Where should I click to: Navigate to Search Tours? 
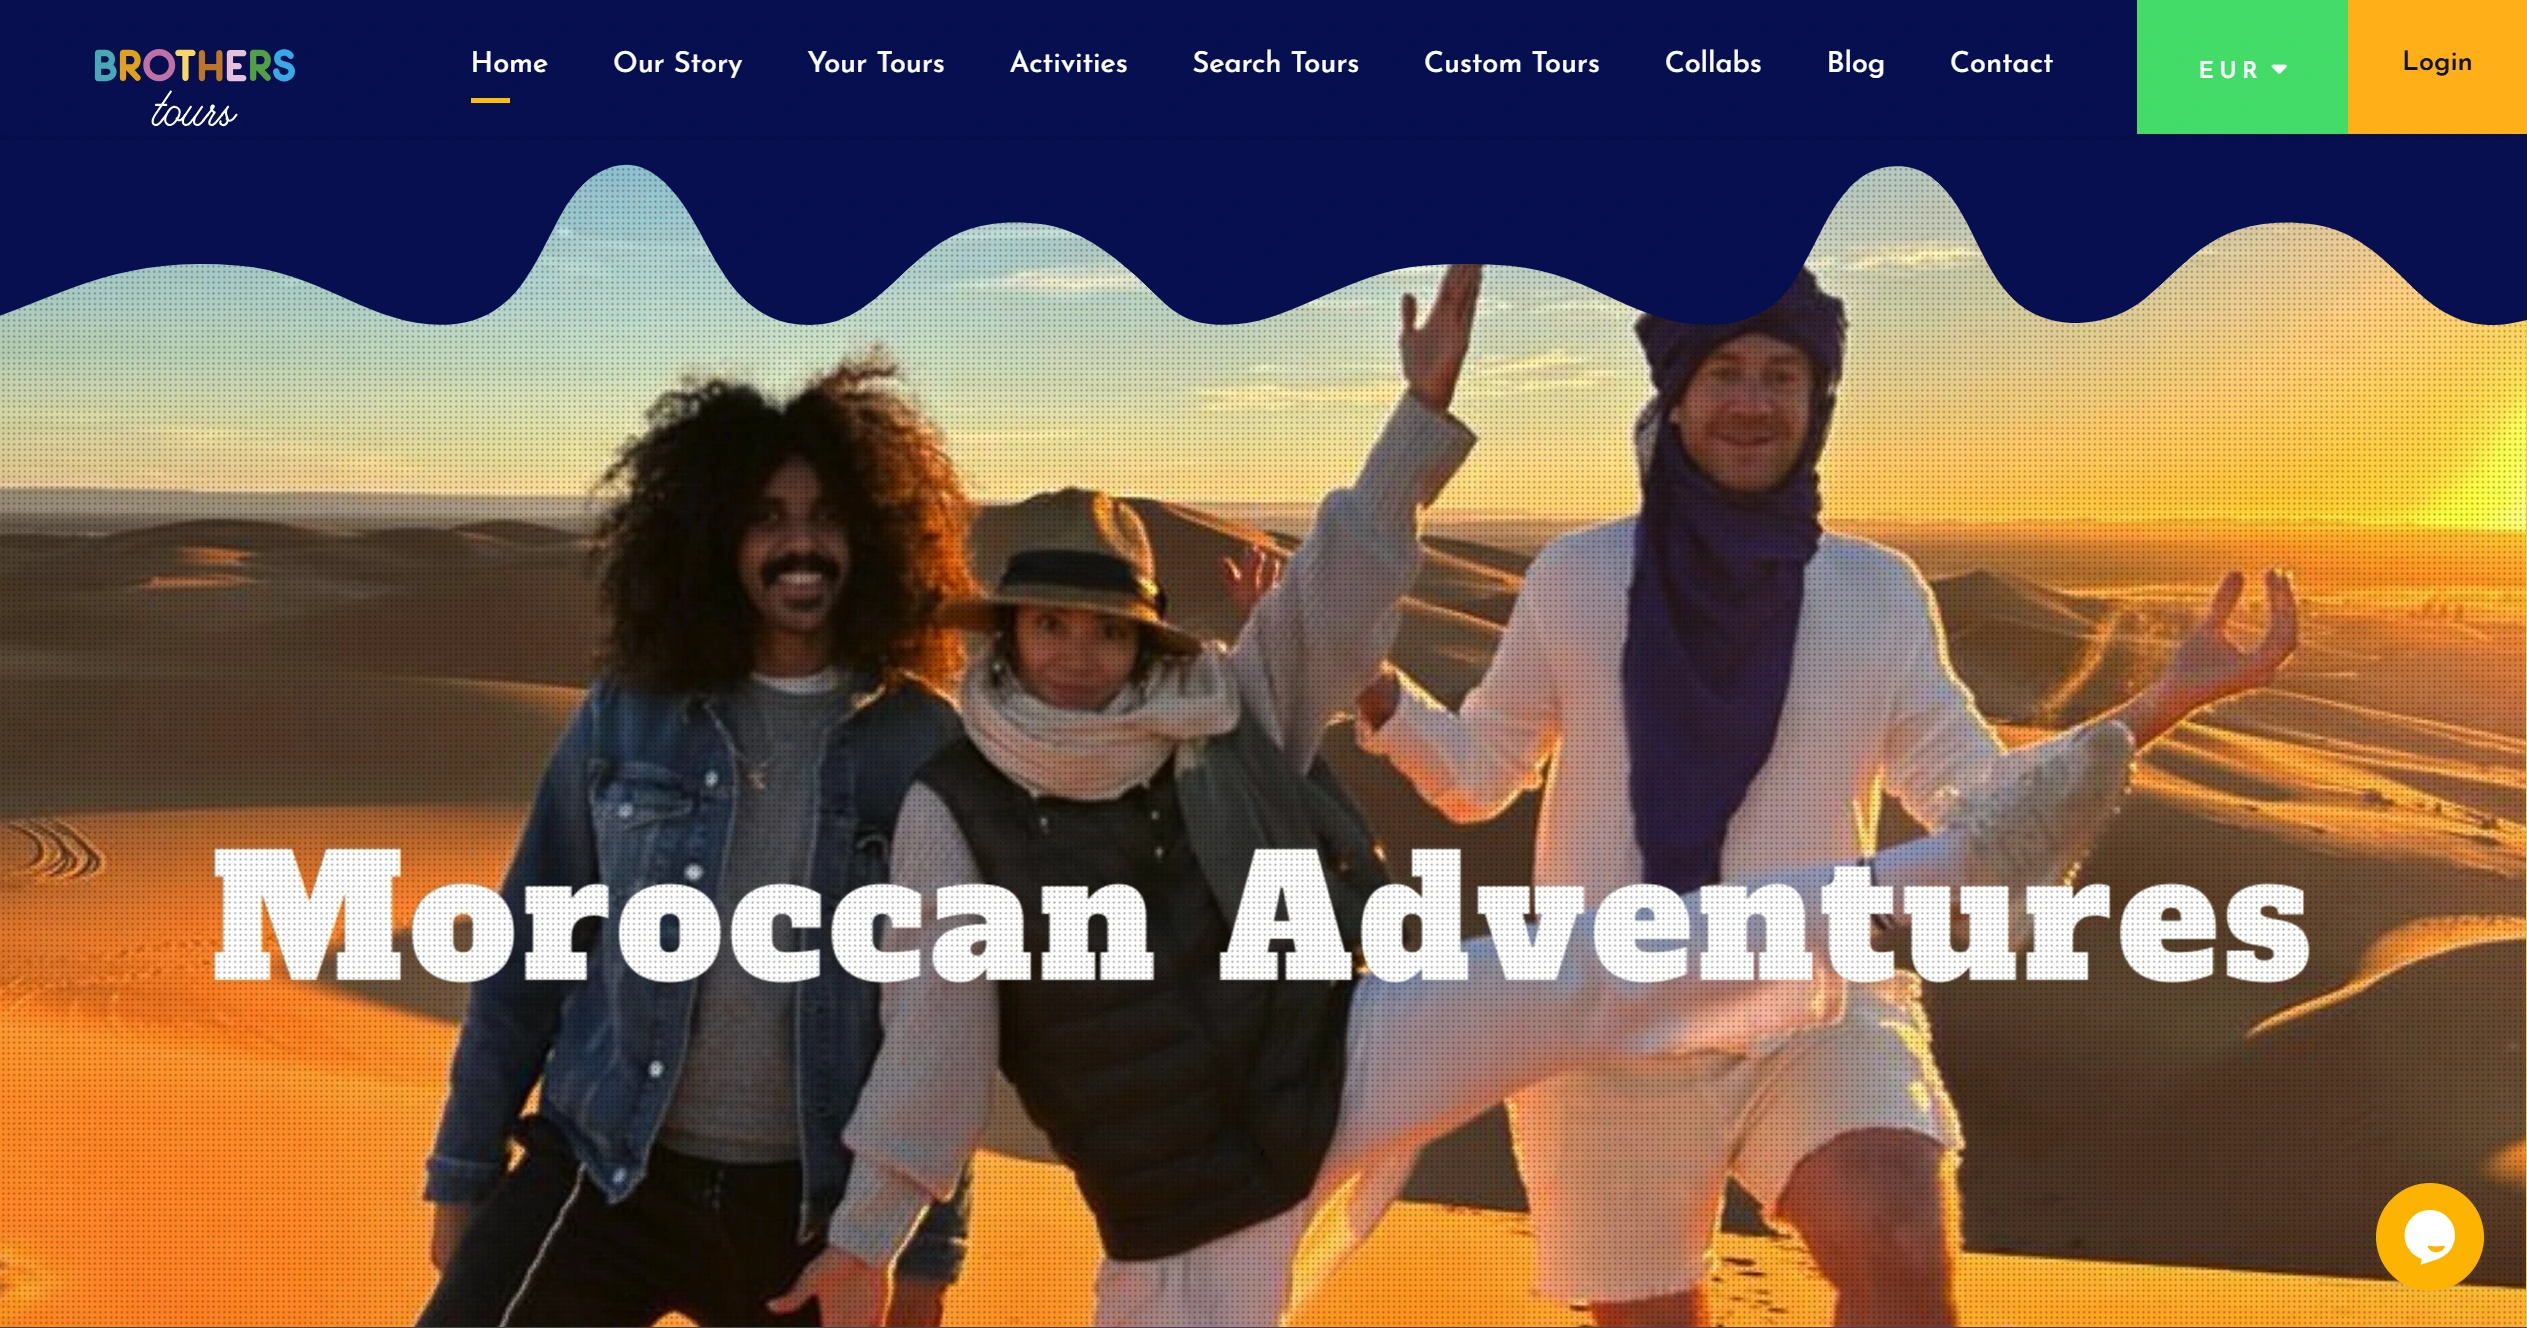[1275, 63]
